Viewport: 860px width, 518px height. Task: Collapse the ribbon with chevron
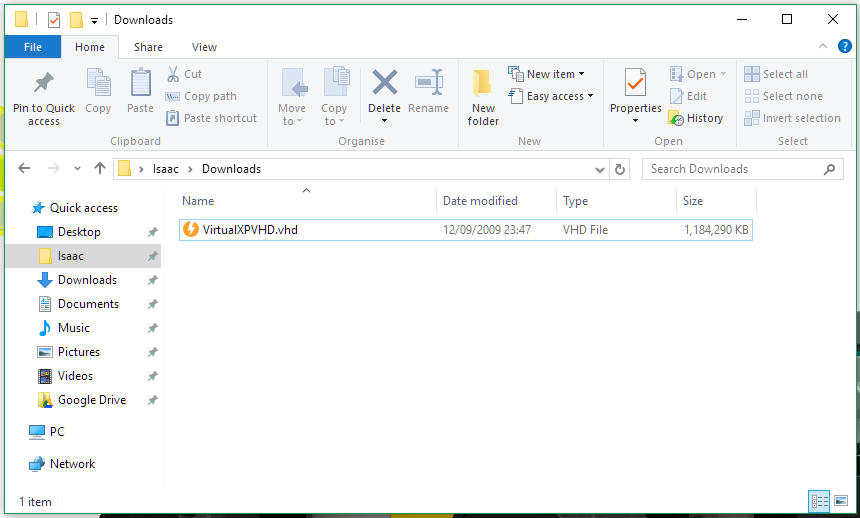pos(823,47)
